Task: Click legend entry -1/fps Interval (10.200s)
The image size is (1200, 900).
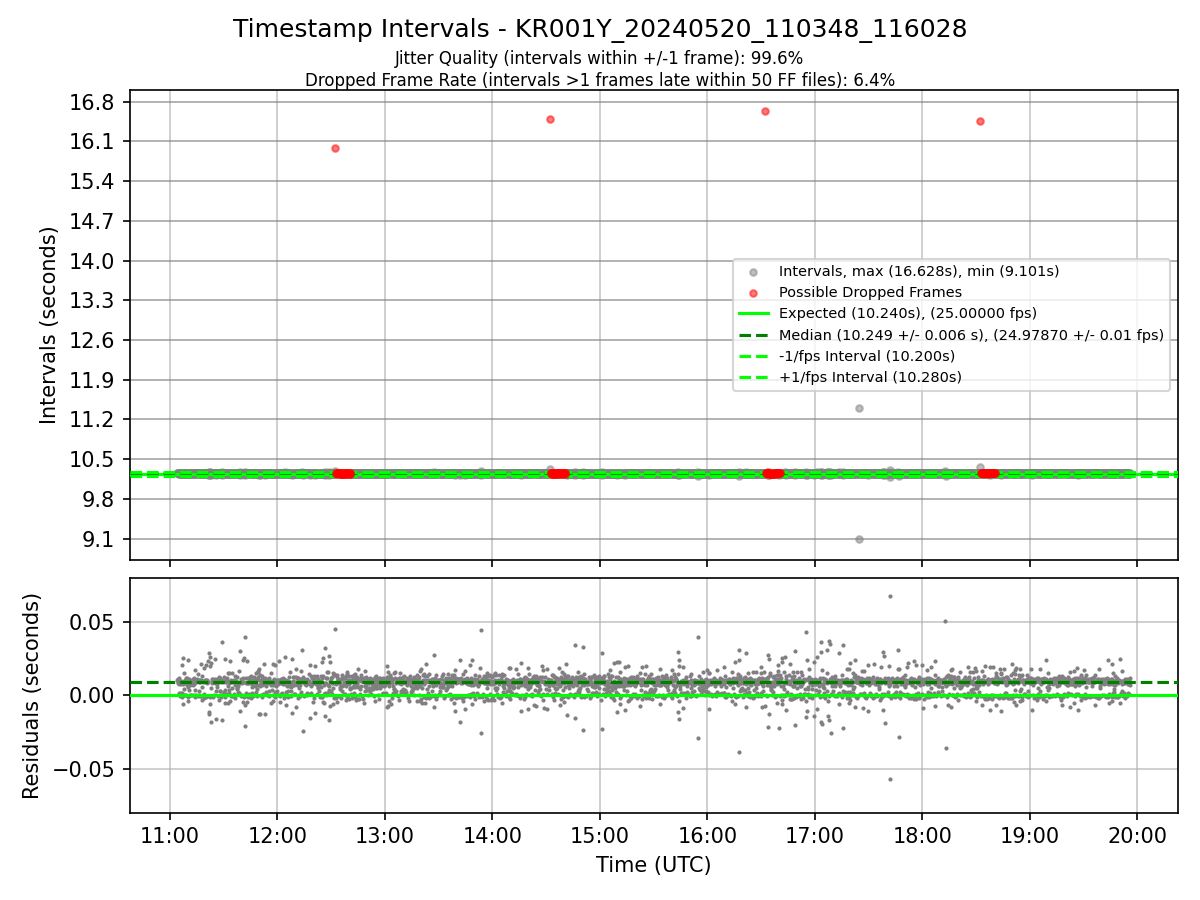Action: (x=866, y=356)
